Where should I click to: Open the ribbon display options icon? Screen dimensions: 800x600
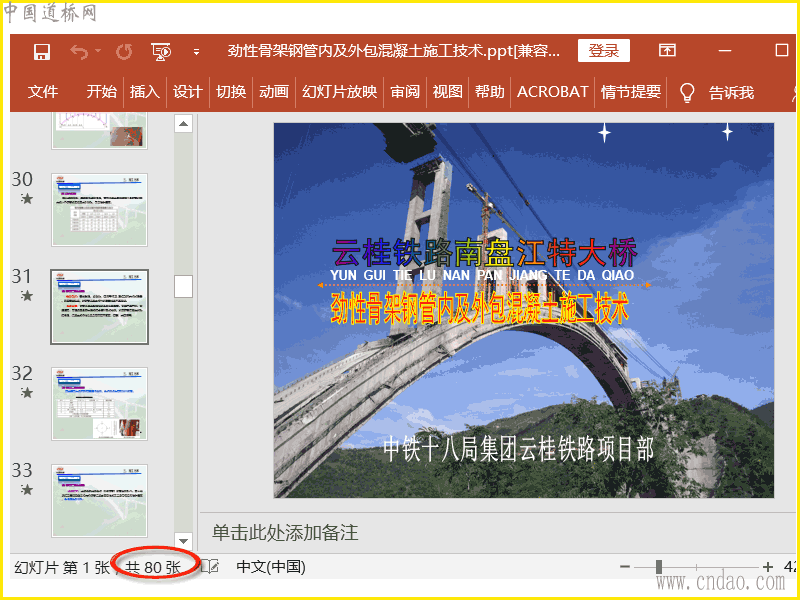[x=667, y=50]
